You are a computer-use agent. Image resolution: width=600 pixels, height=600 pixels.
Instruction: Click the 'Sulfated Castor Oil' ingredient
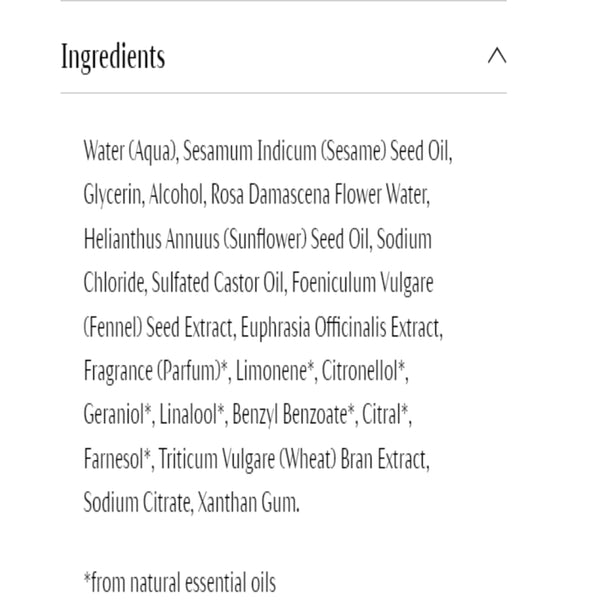pyautogui.click(x=218, y=284)
